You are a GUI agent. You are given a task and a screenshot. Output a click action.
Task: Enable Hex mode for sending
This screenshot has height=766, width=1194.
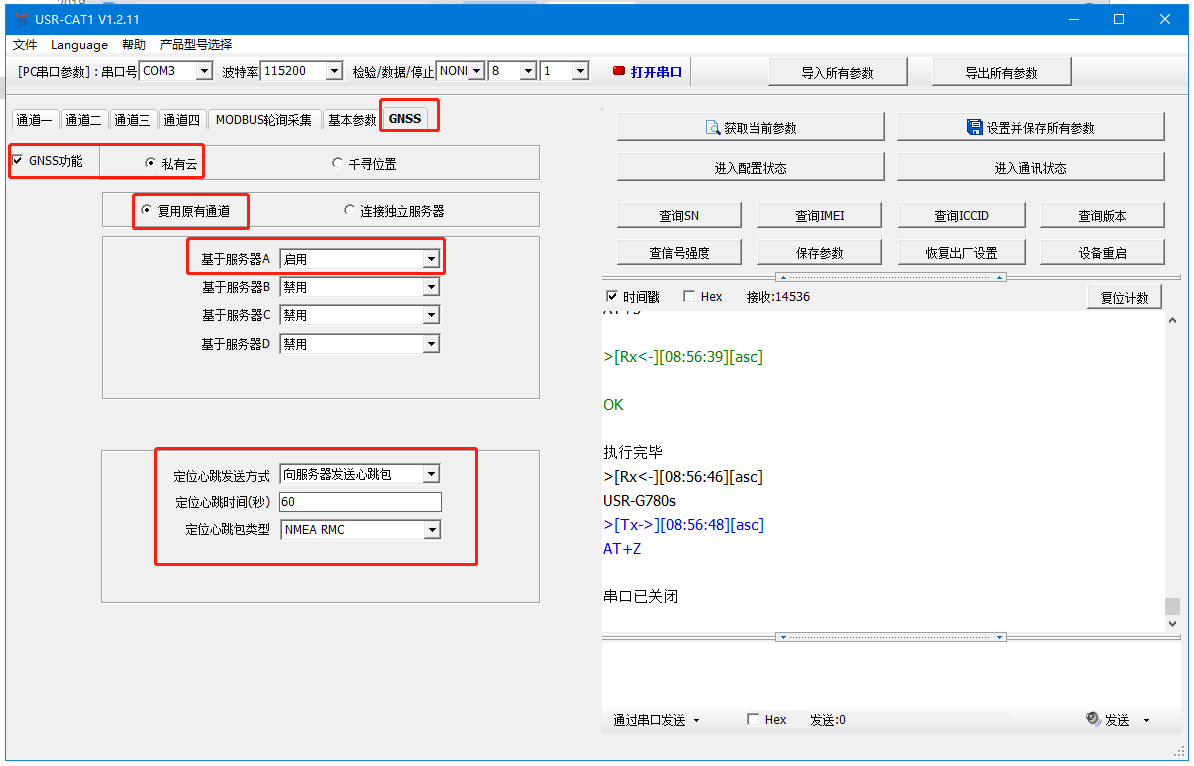[753, 719]
